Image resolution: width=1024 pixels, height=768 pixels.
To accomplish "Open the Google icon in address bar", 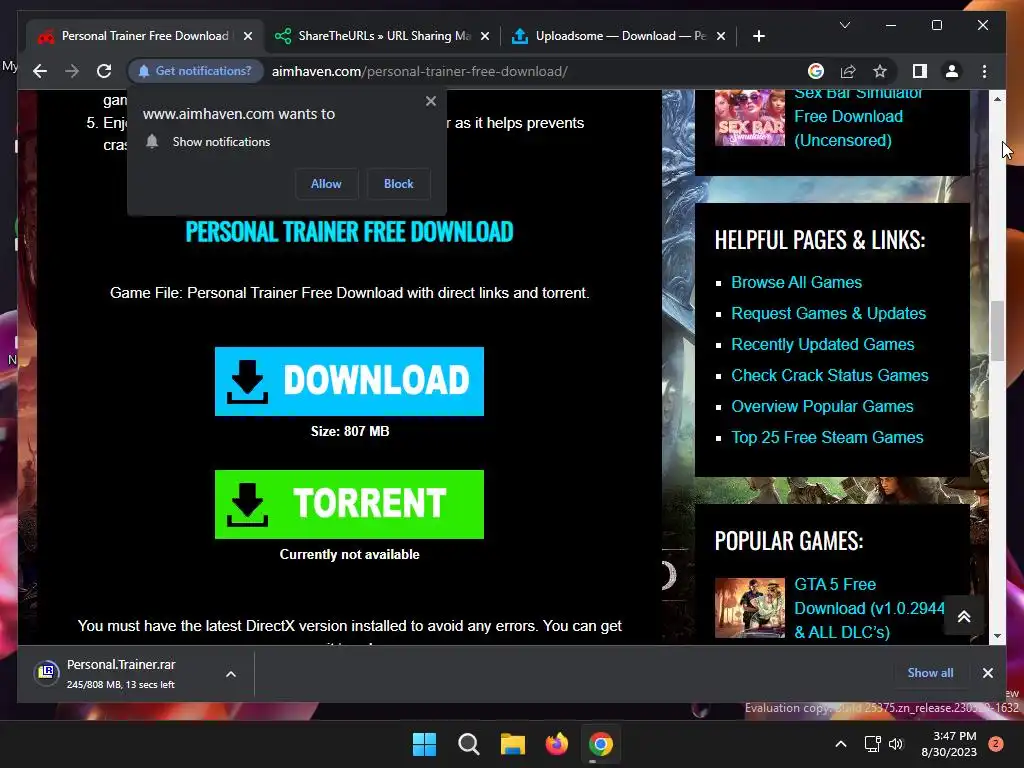I will tap(816, 71).
